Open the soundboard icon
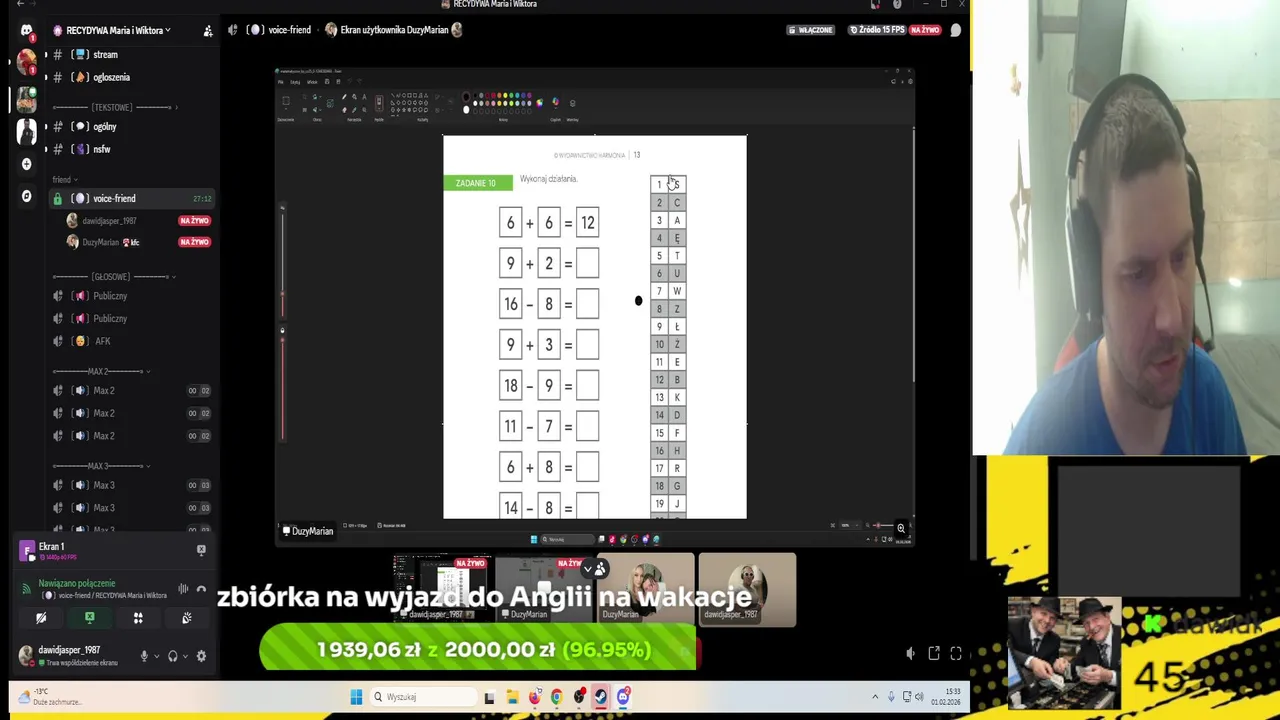The width and height of the screenshot is (1280, 720). 186,618
